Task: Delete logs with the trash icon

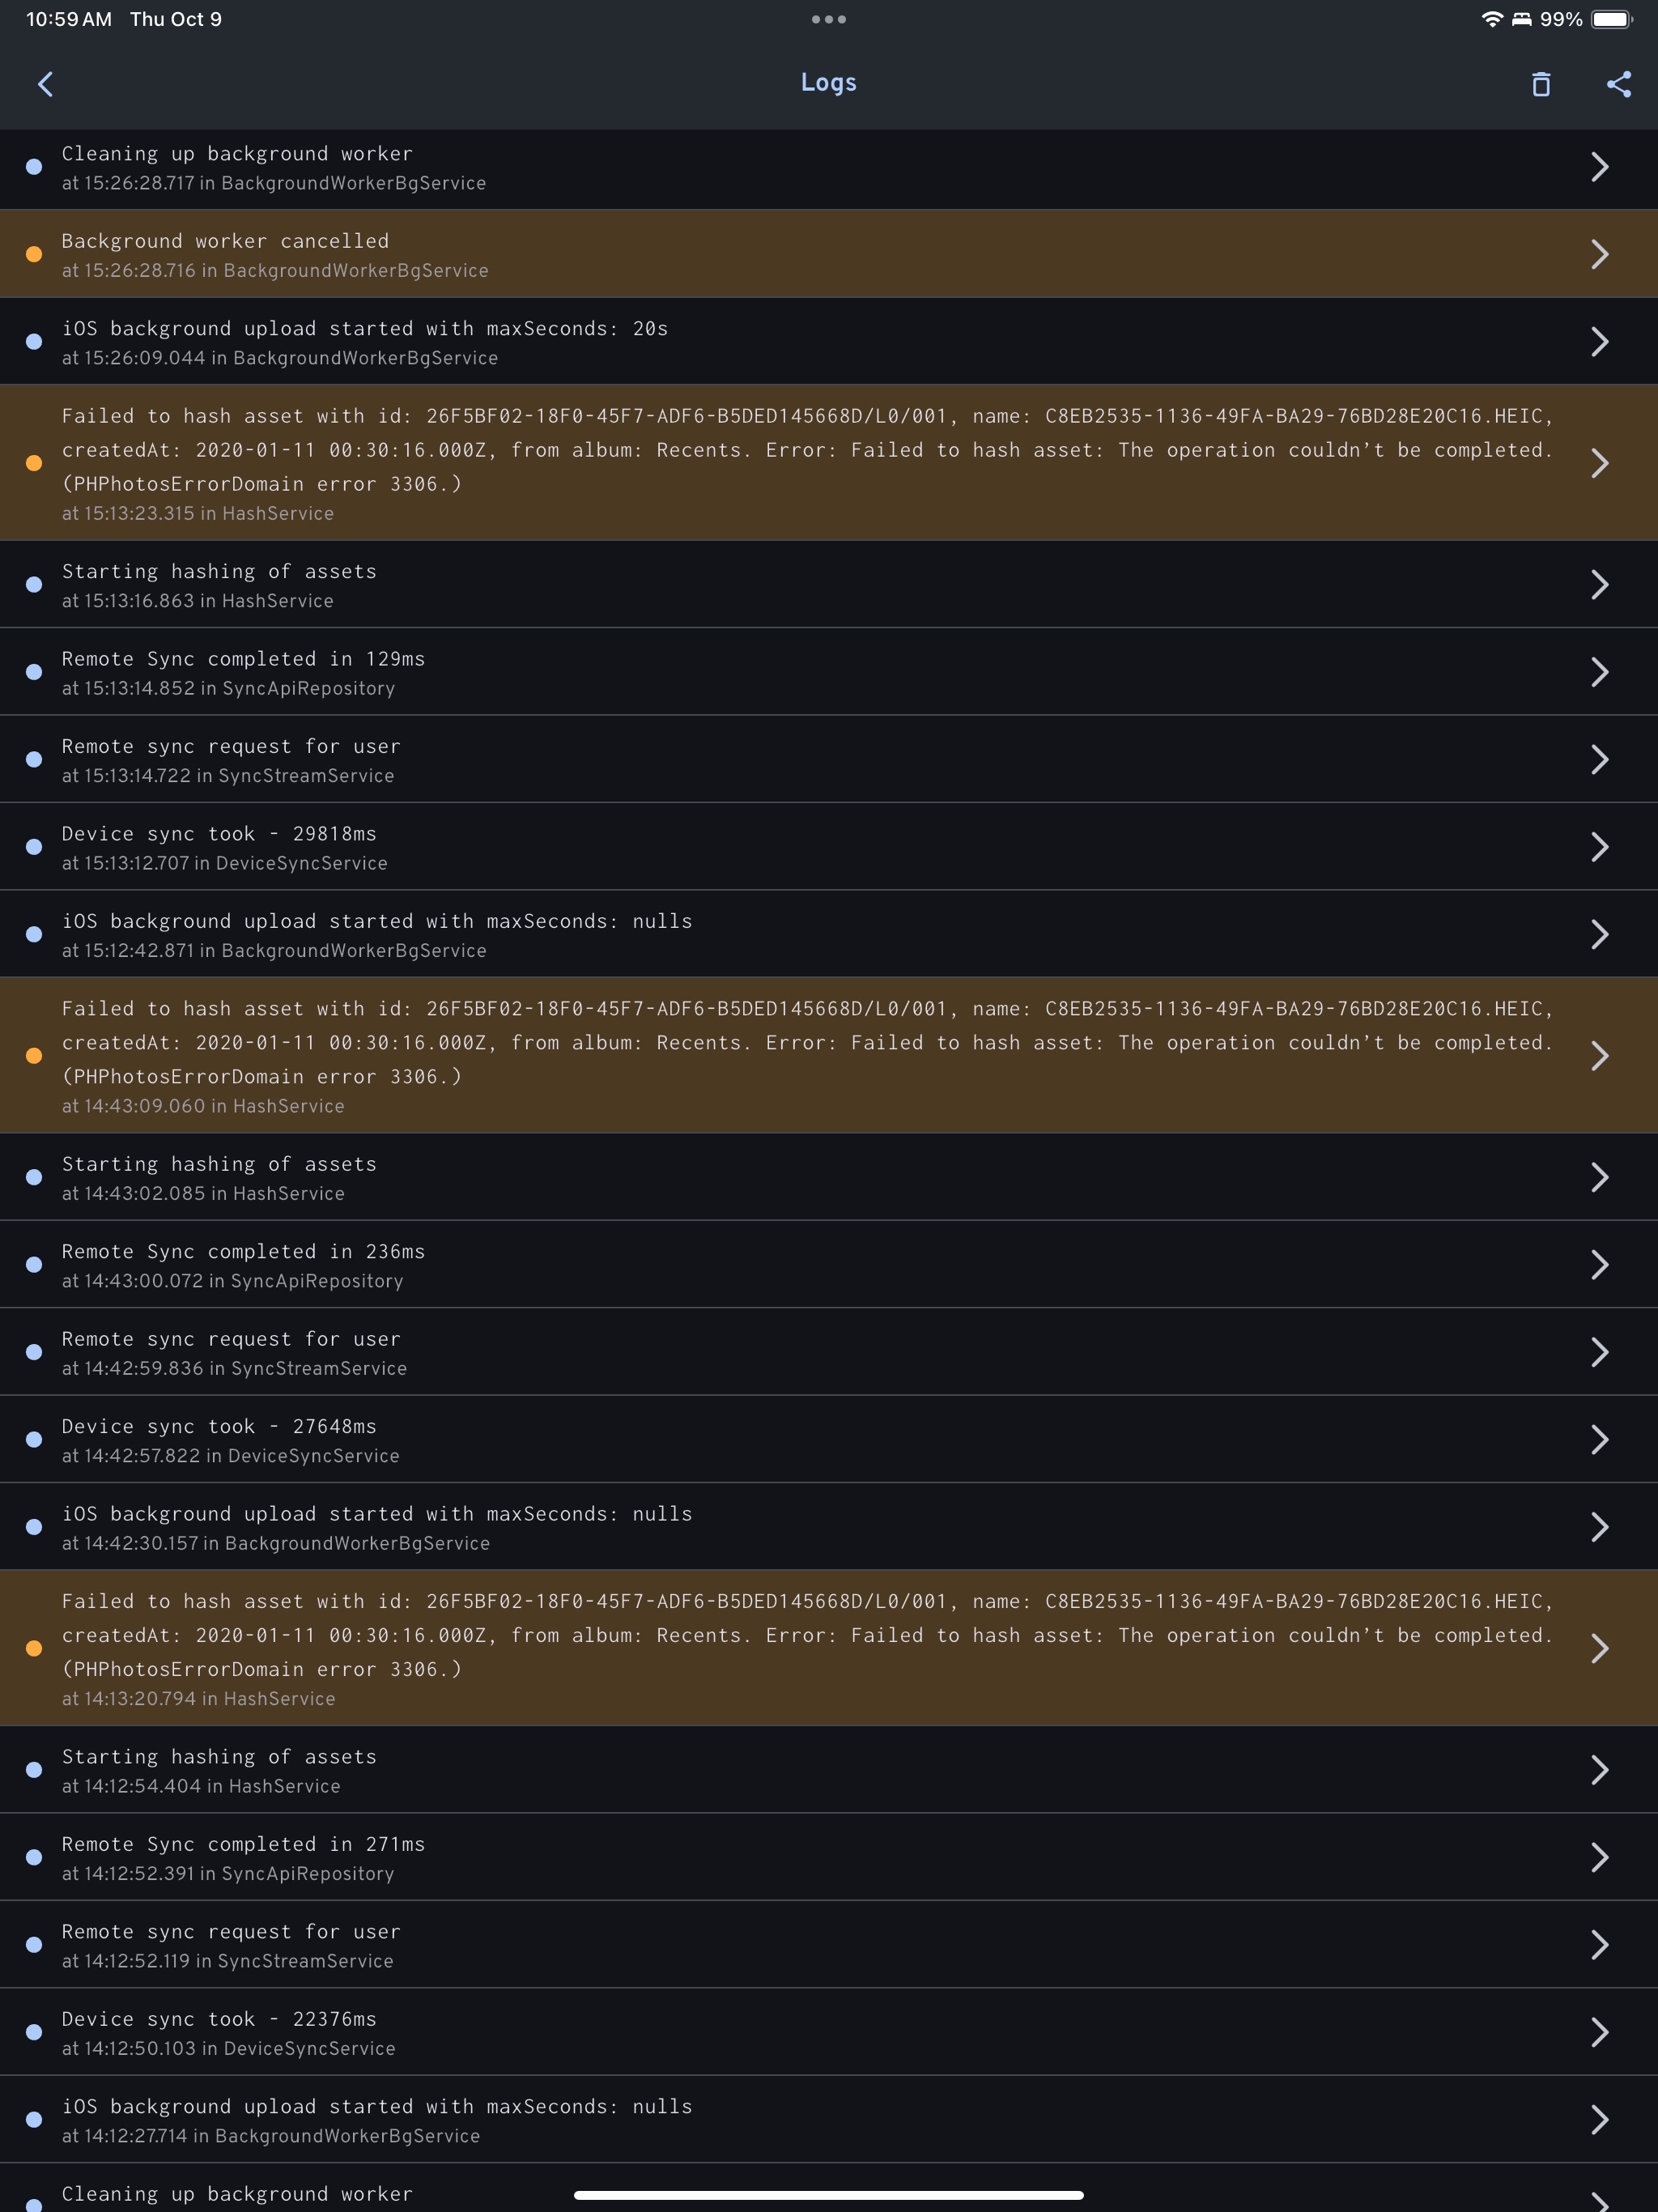Action: (x=1540, y=84)
